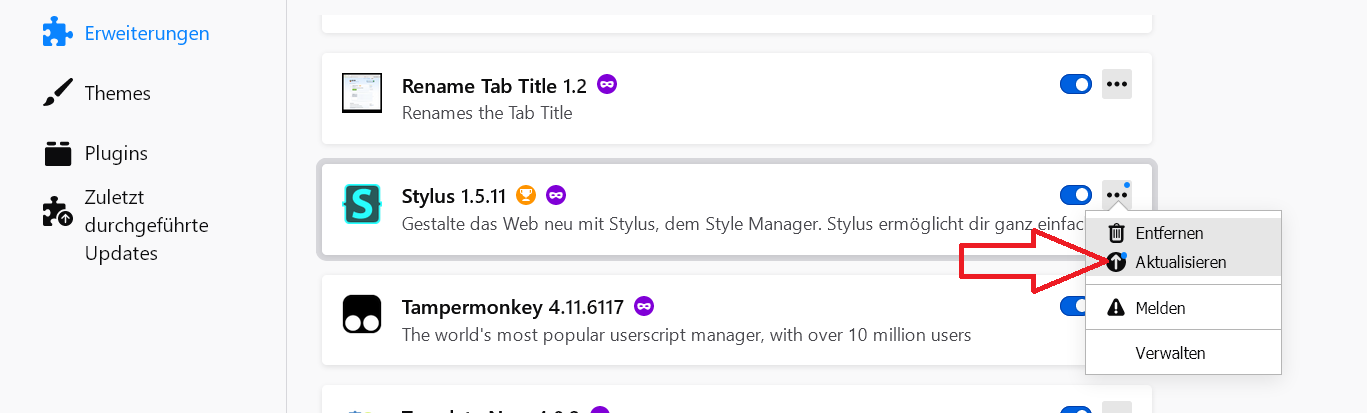Toggle the Tampermonkey extension switch
Image resolution: width=1367 pixels, height=413 pixels.
click(1072, 305)
